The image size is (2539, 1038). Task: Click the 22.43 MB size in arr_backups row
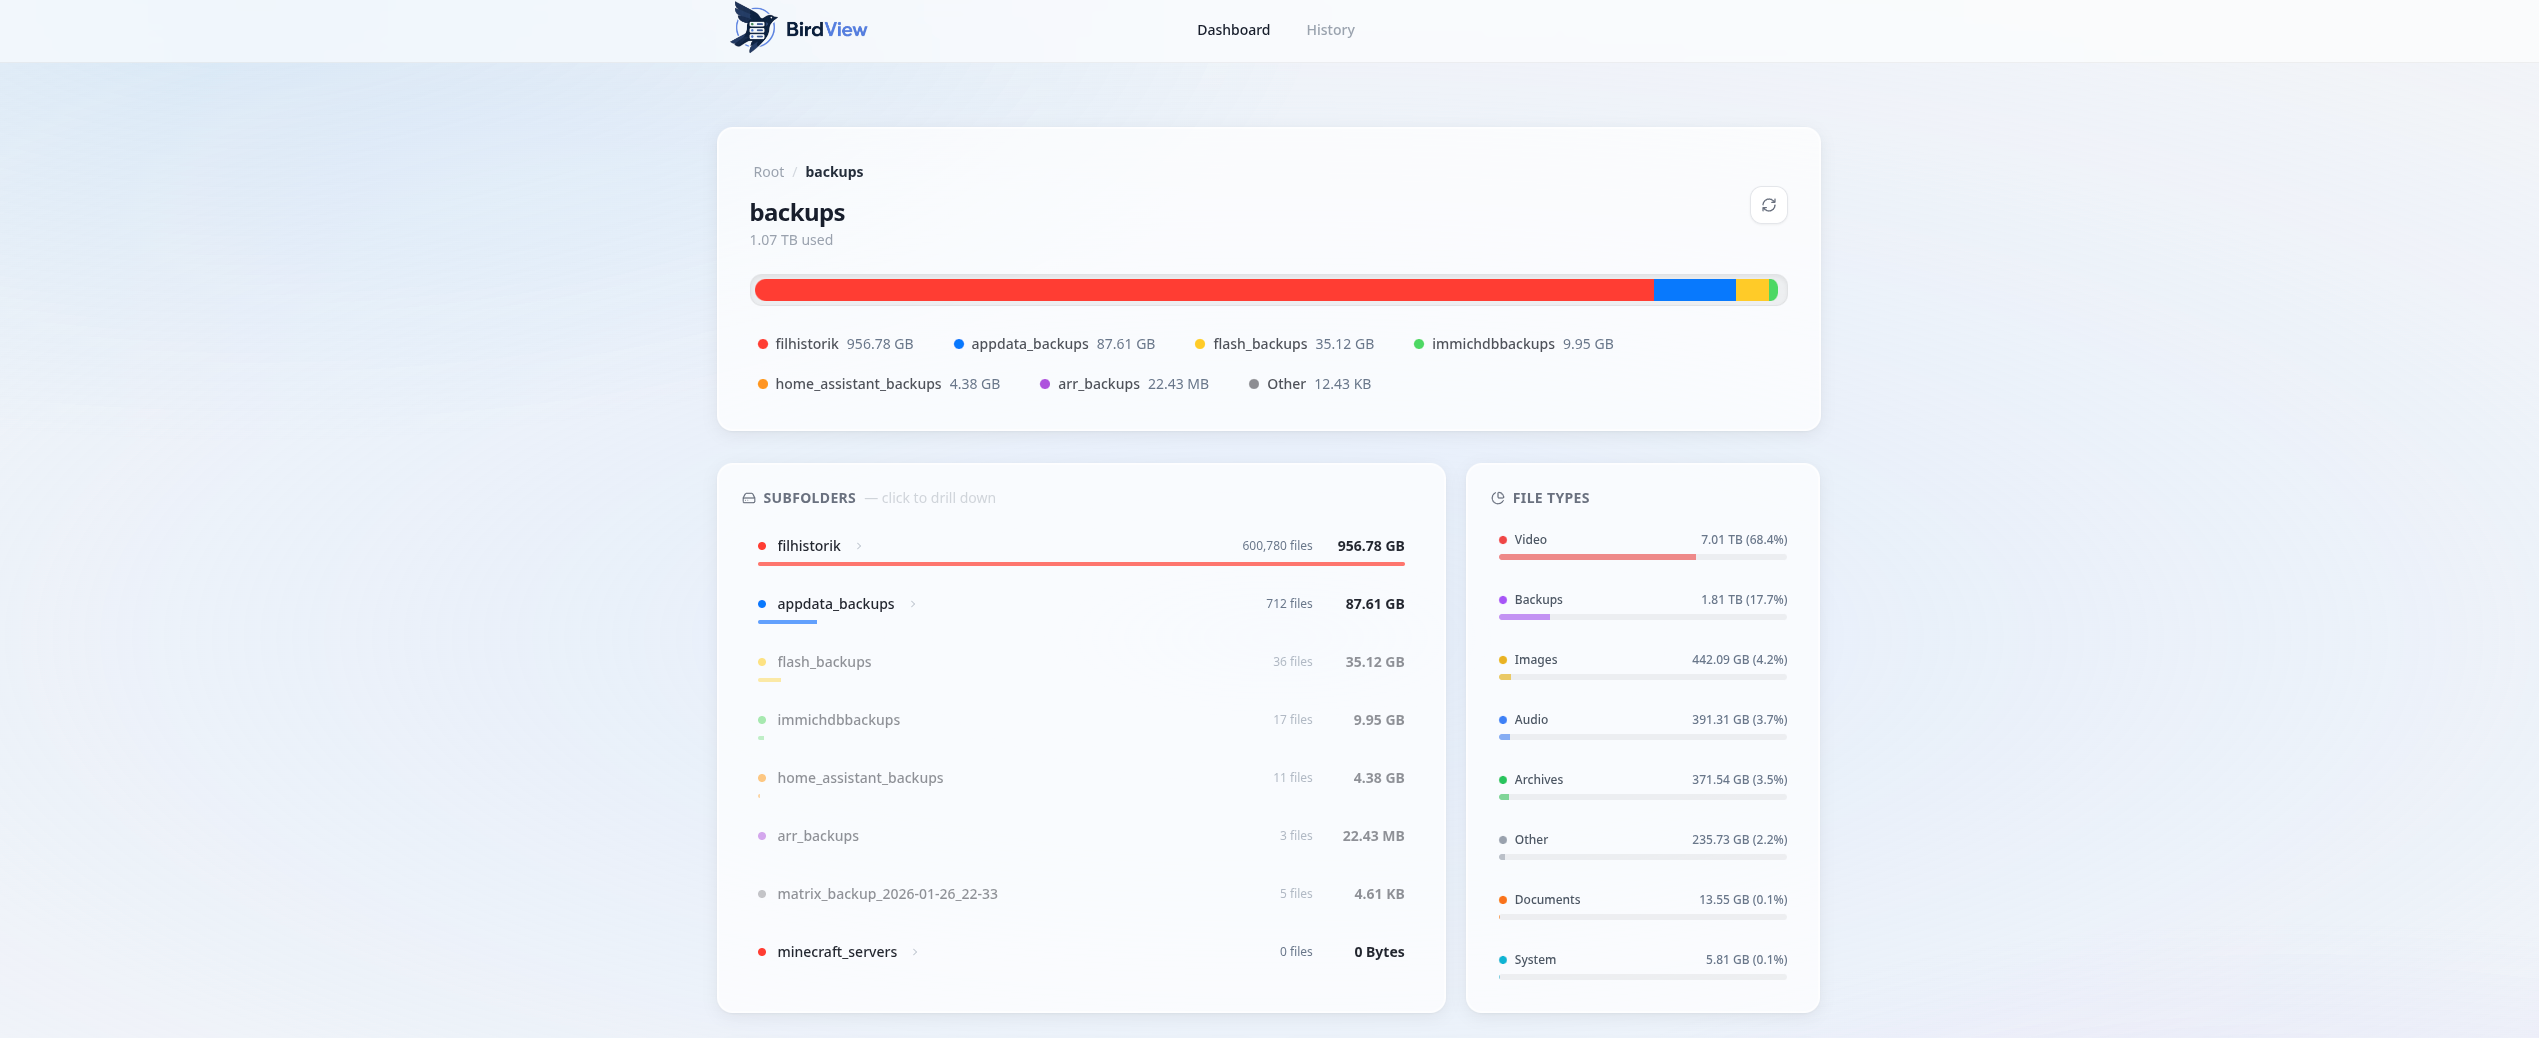[x=1373, y=836]
